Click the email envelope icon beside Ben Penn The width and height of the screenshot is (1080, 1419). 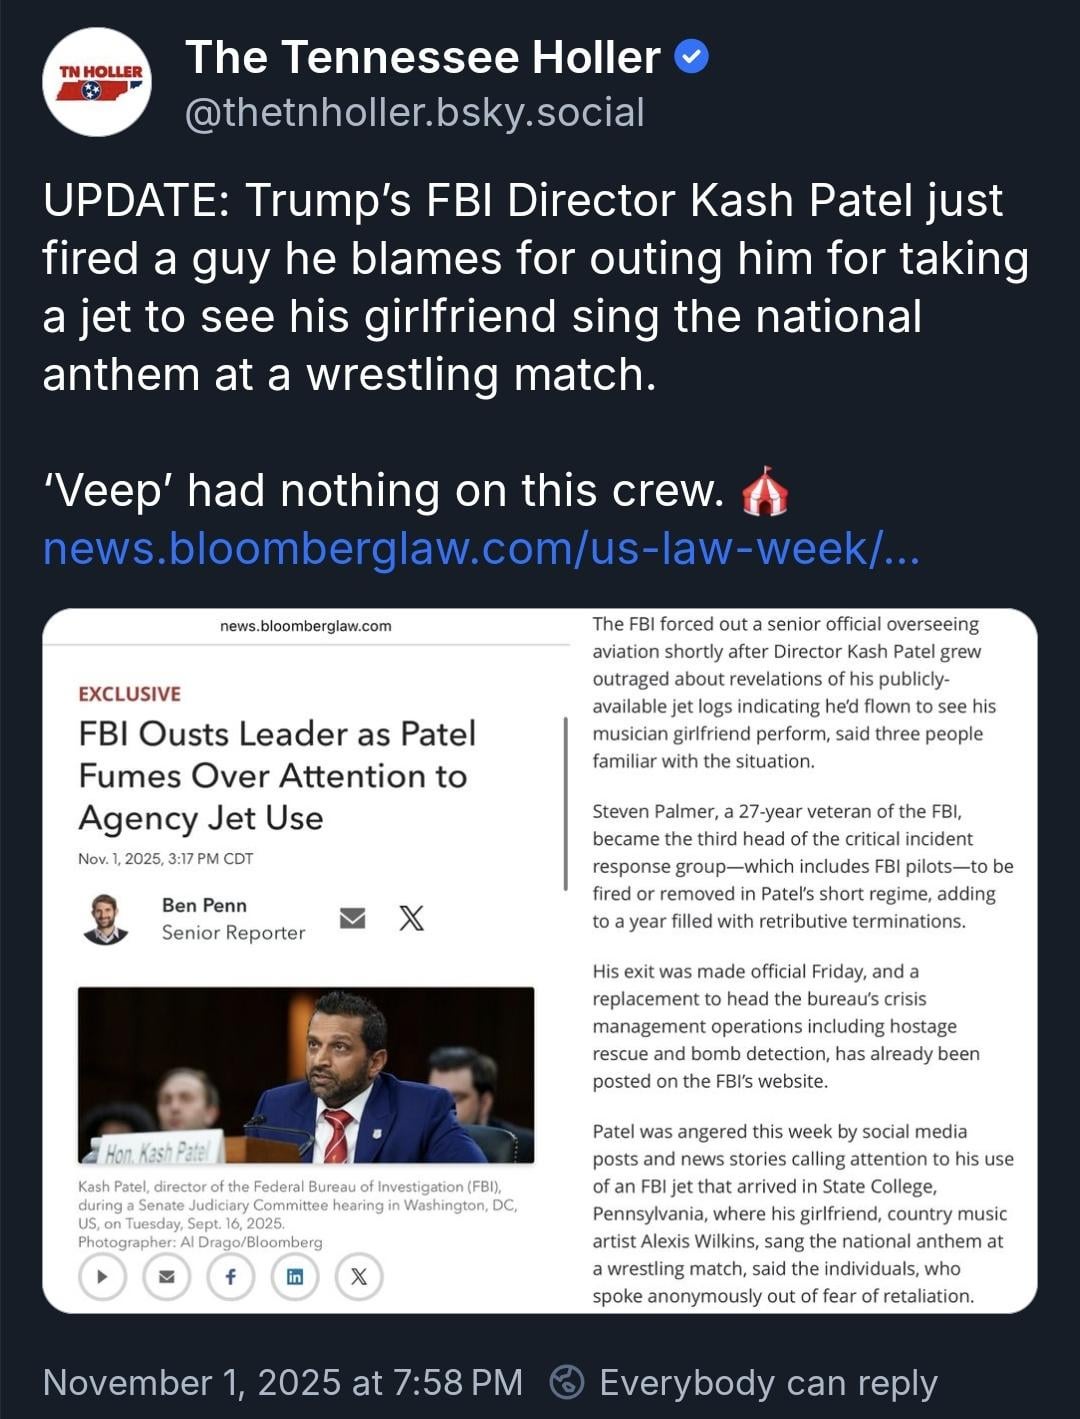tap(352, 917)
